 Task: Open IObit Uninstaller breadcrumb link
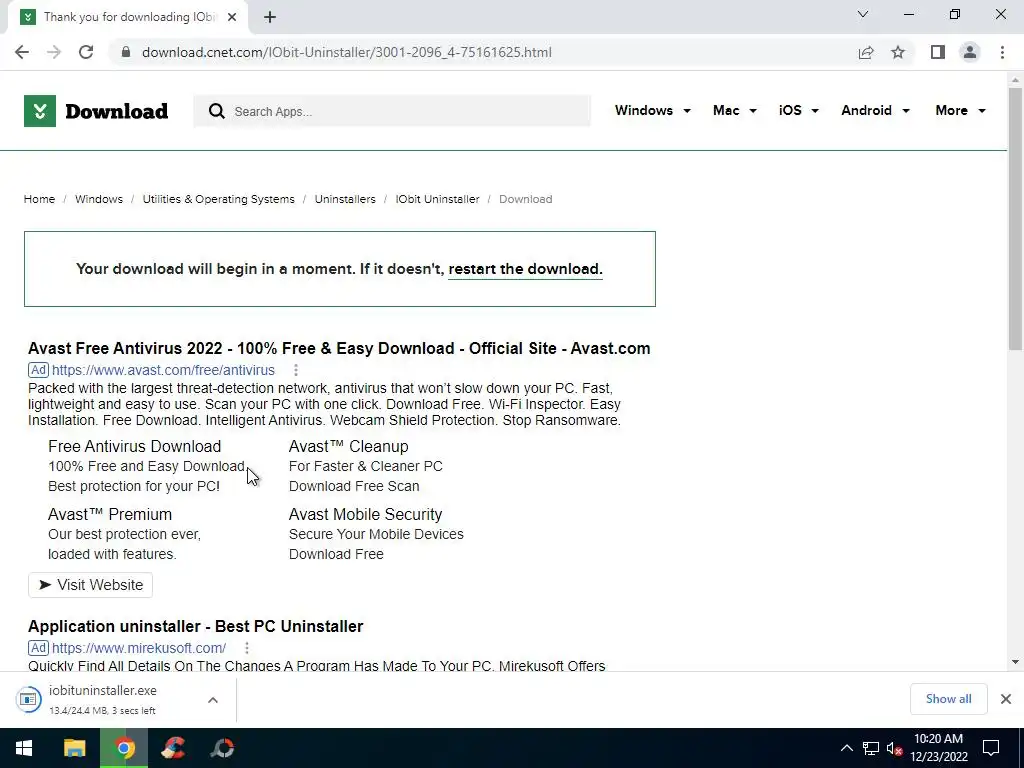pyautogui.click(x=437, y=199)
